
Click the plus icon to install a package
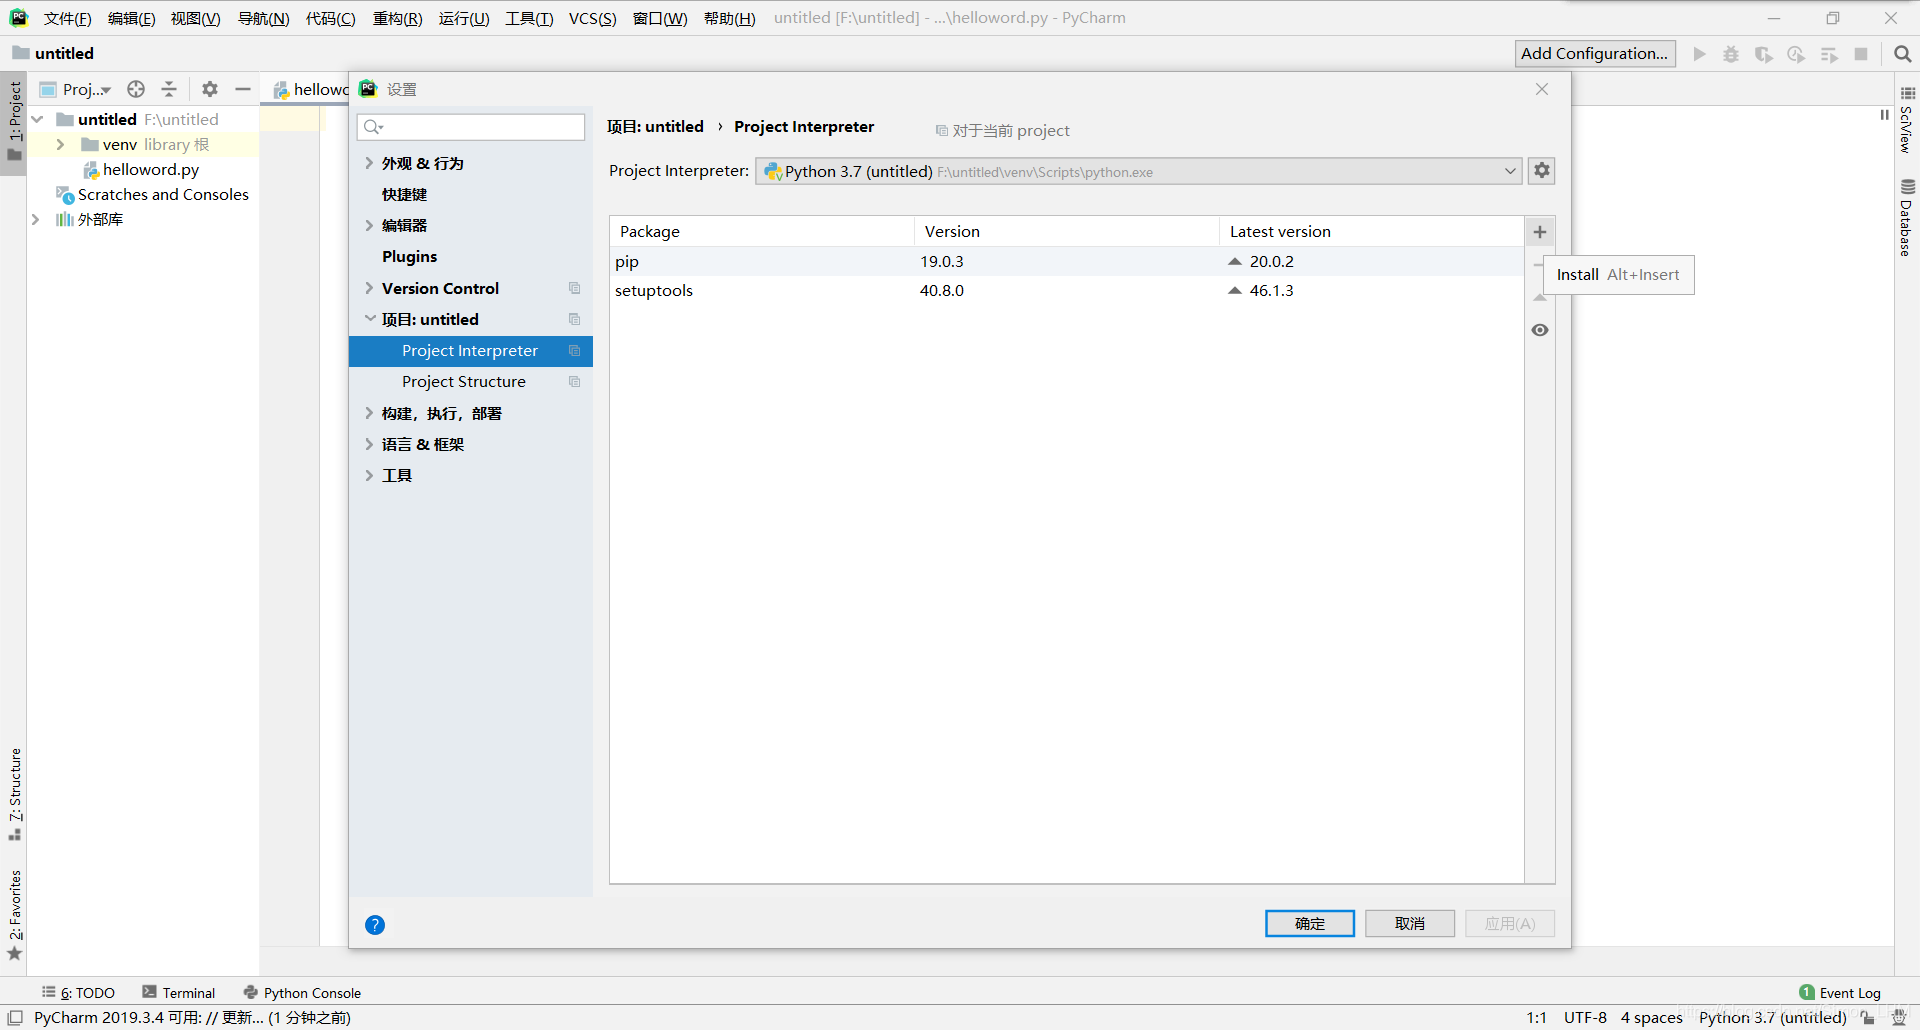point(1540,232)
